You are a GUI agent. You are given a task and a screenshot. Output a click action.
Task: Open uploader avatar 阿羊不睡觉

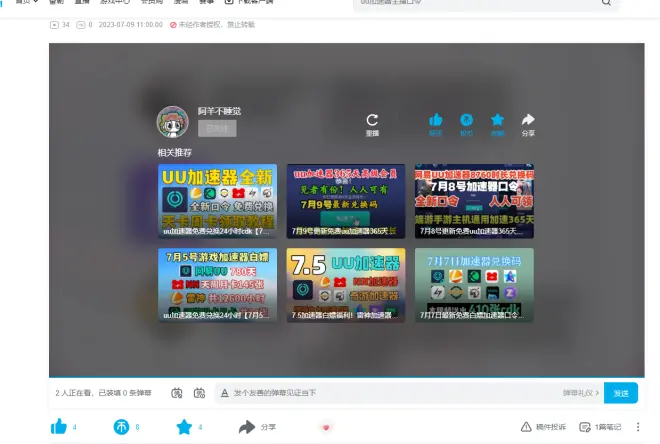[173, 122]
